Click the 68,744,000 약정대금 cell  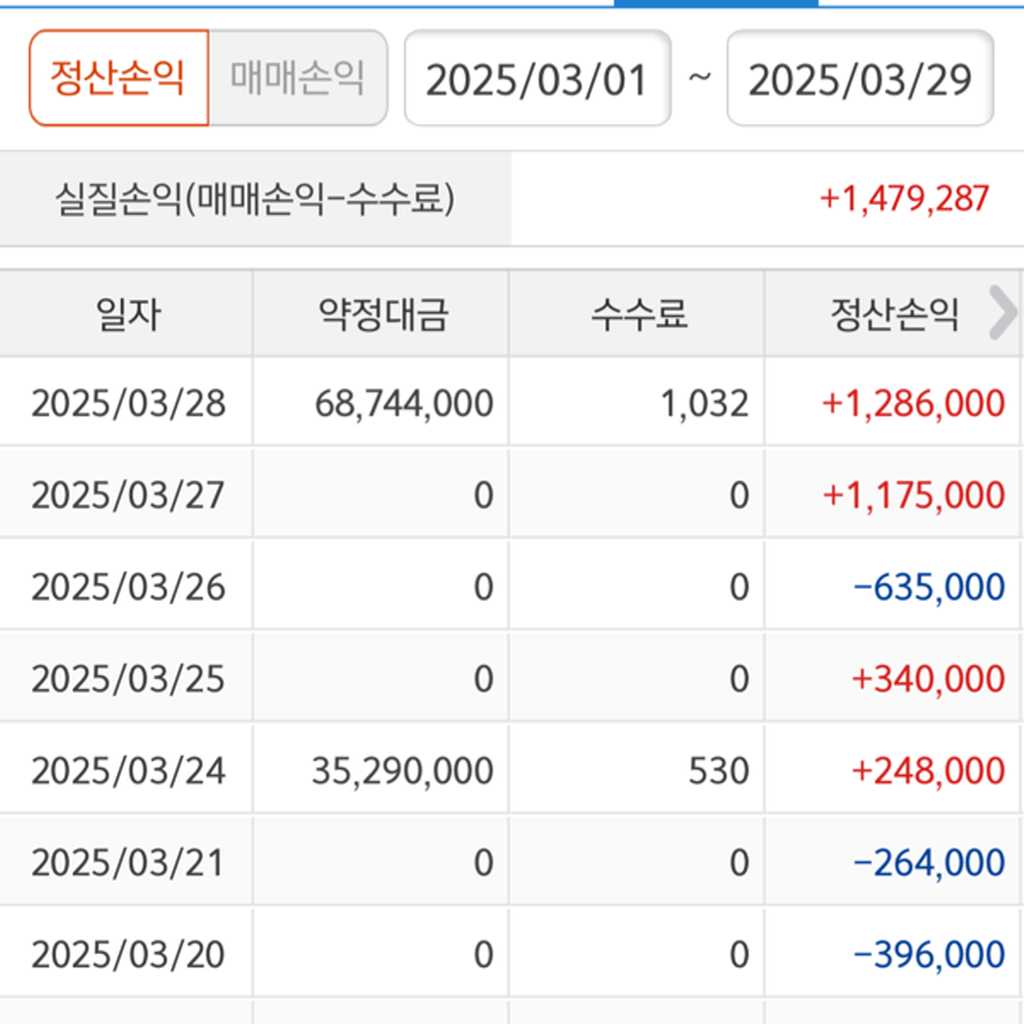(x=403, y=403)
